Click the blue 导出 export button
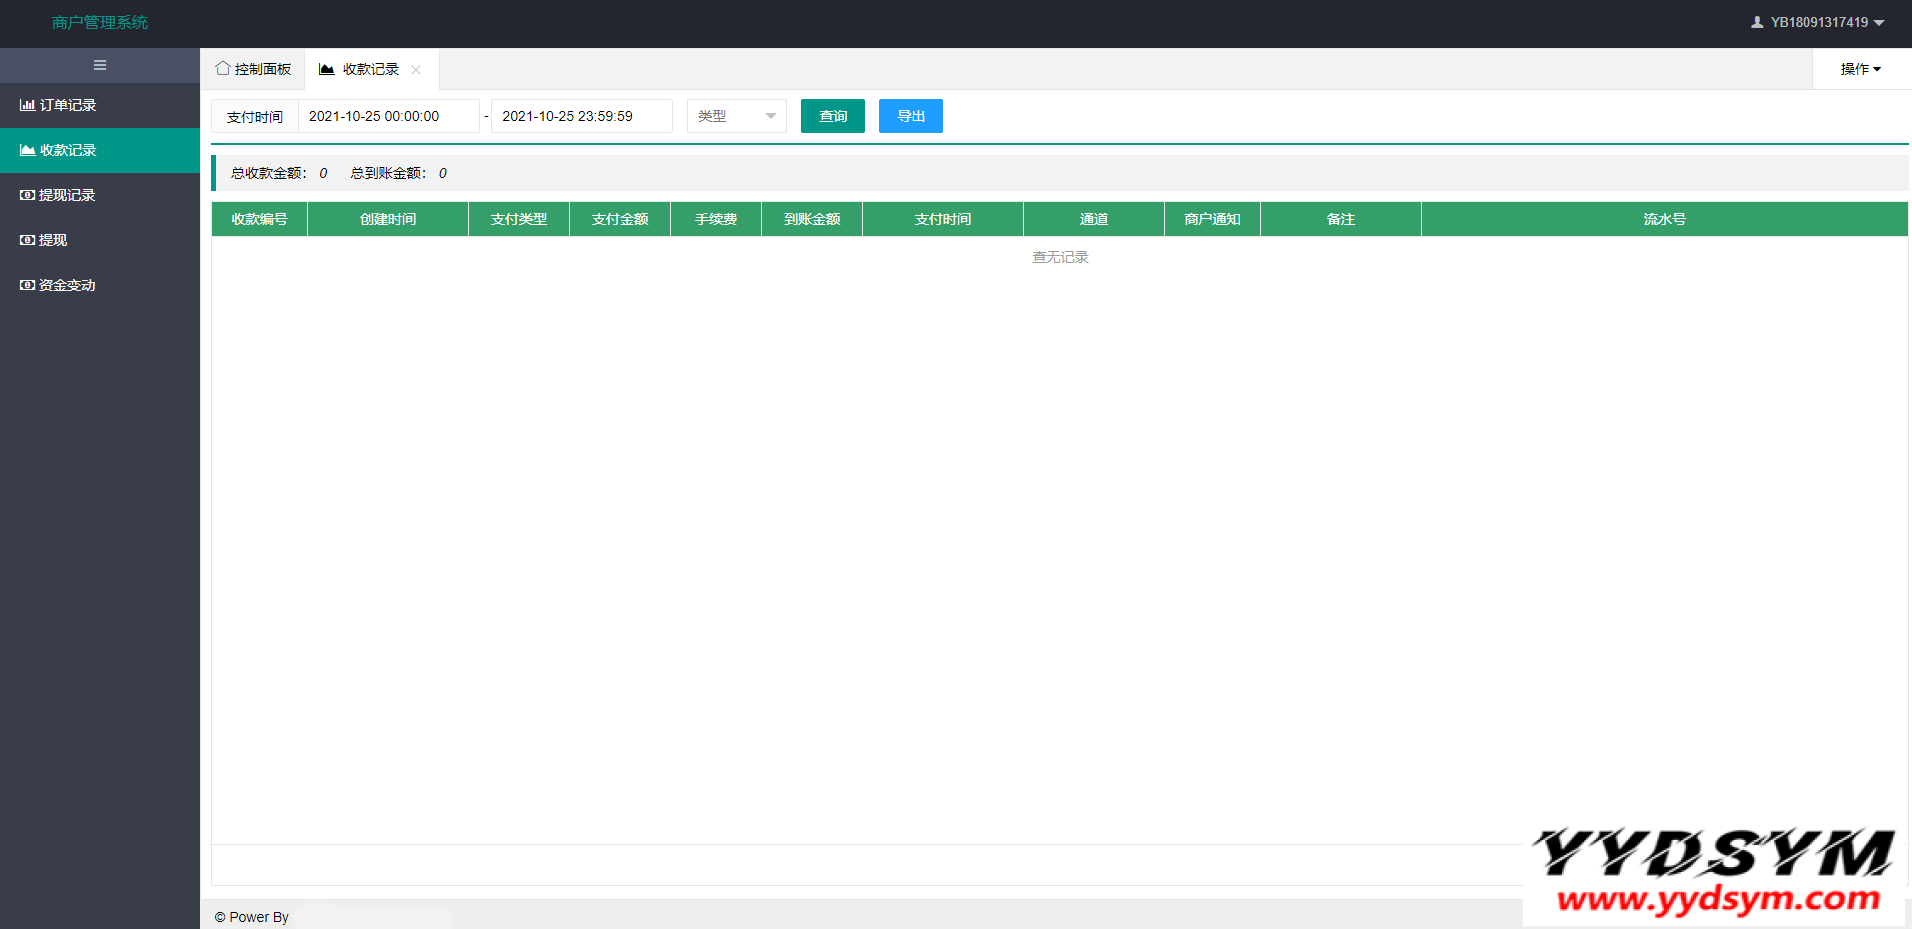The height and width of the screenshot is (929, 1912). (x=910, y=116)
